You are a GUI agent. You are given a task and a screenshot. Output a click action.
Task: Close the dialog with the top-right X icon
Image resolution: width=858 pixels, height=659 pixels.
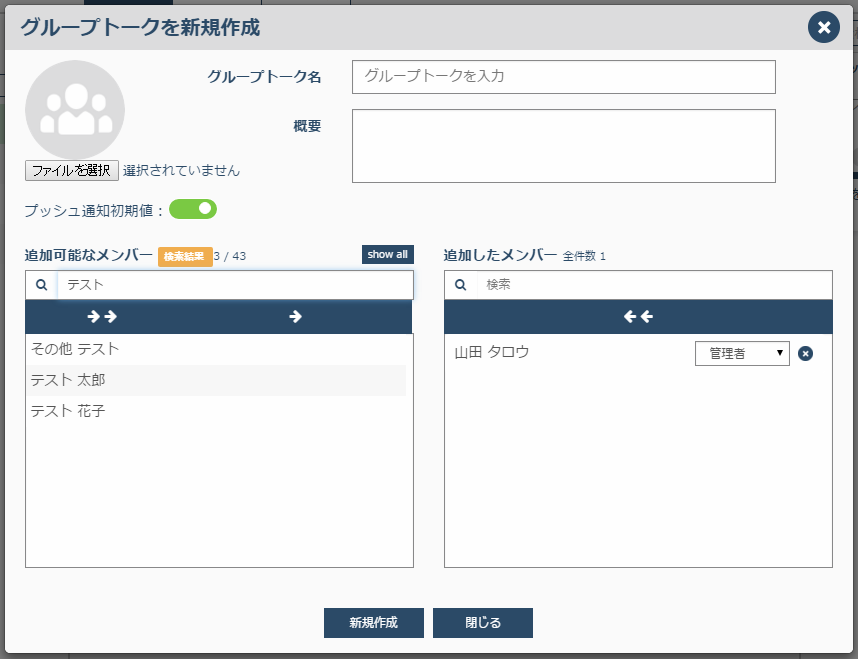[x=824, y=27]
